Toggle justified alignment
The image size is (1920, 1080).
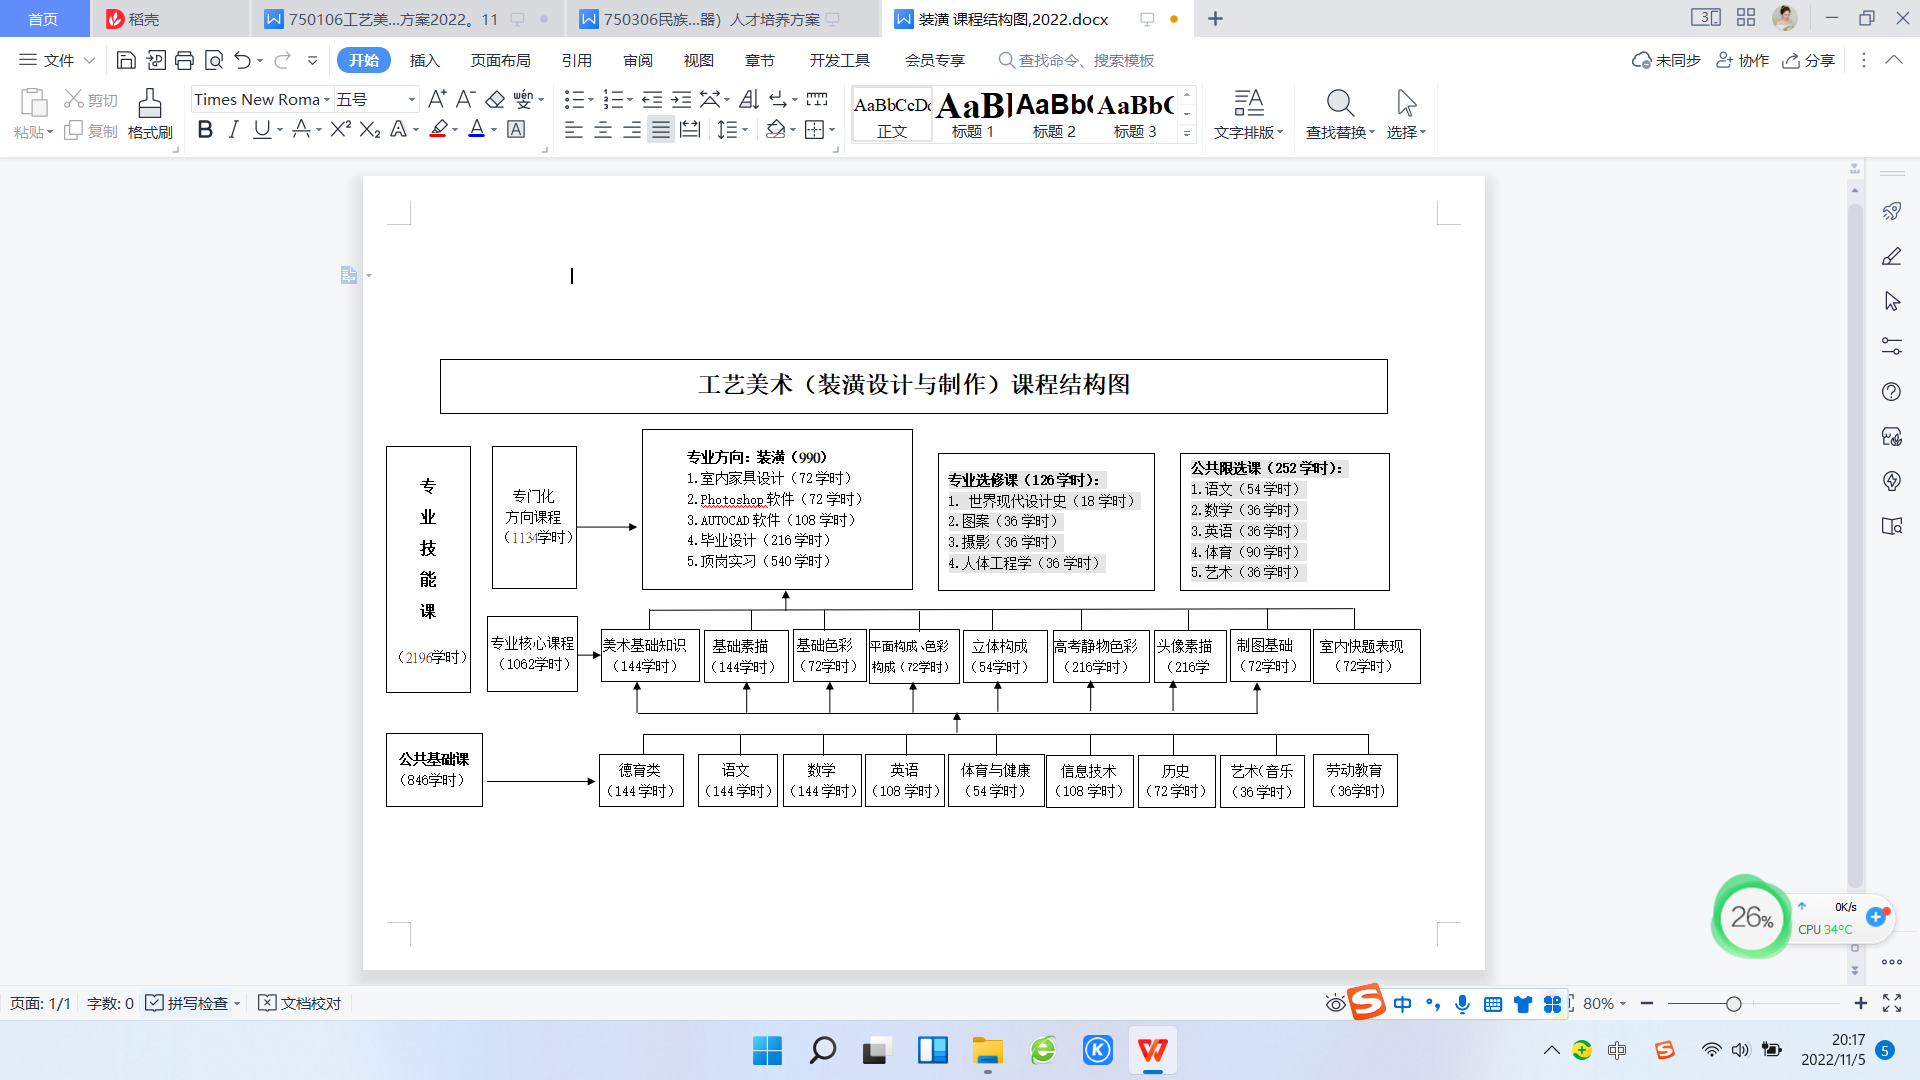click(x=661, y=130)
